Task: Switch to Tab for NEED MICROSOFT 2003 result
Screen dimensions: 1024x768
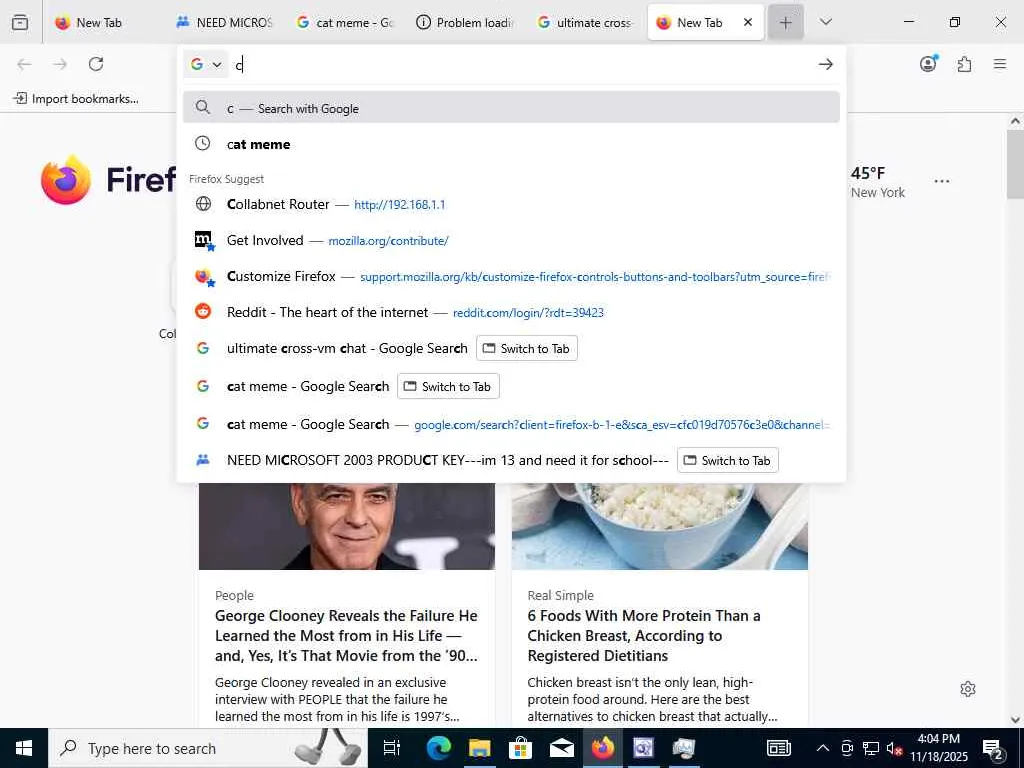Action: (728, 460)
